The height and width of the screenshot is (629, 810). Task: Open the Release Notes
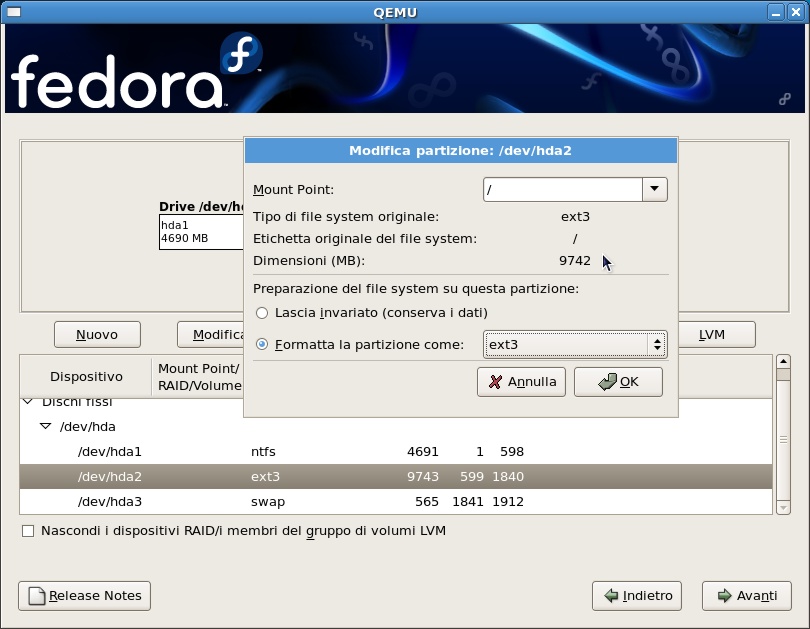click(85, 596)
